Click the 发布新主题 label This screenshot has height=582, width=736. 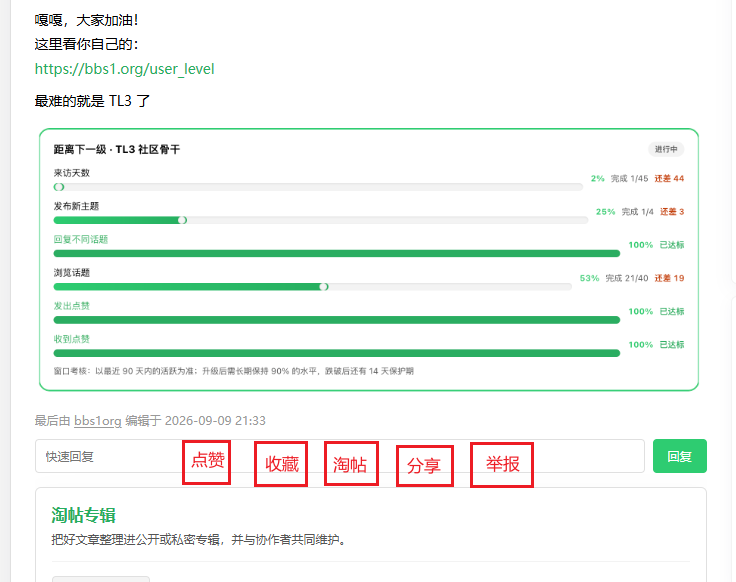tap(76, 206)
